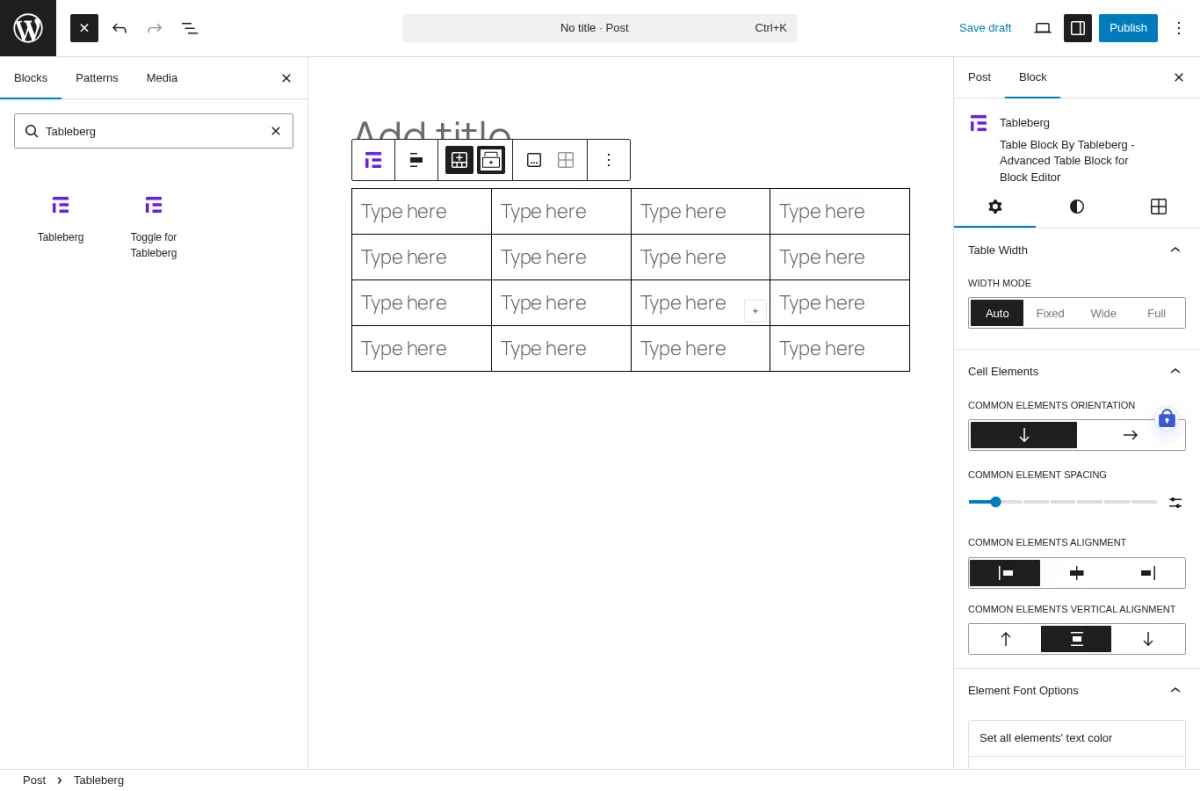
Task: Align common elements to the left
Action: tap(1005, 573)
